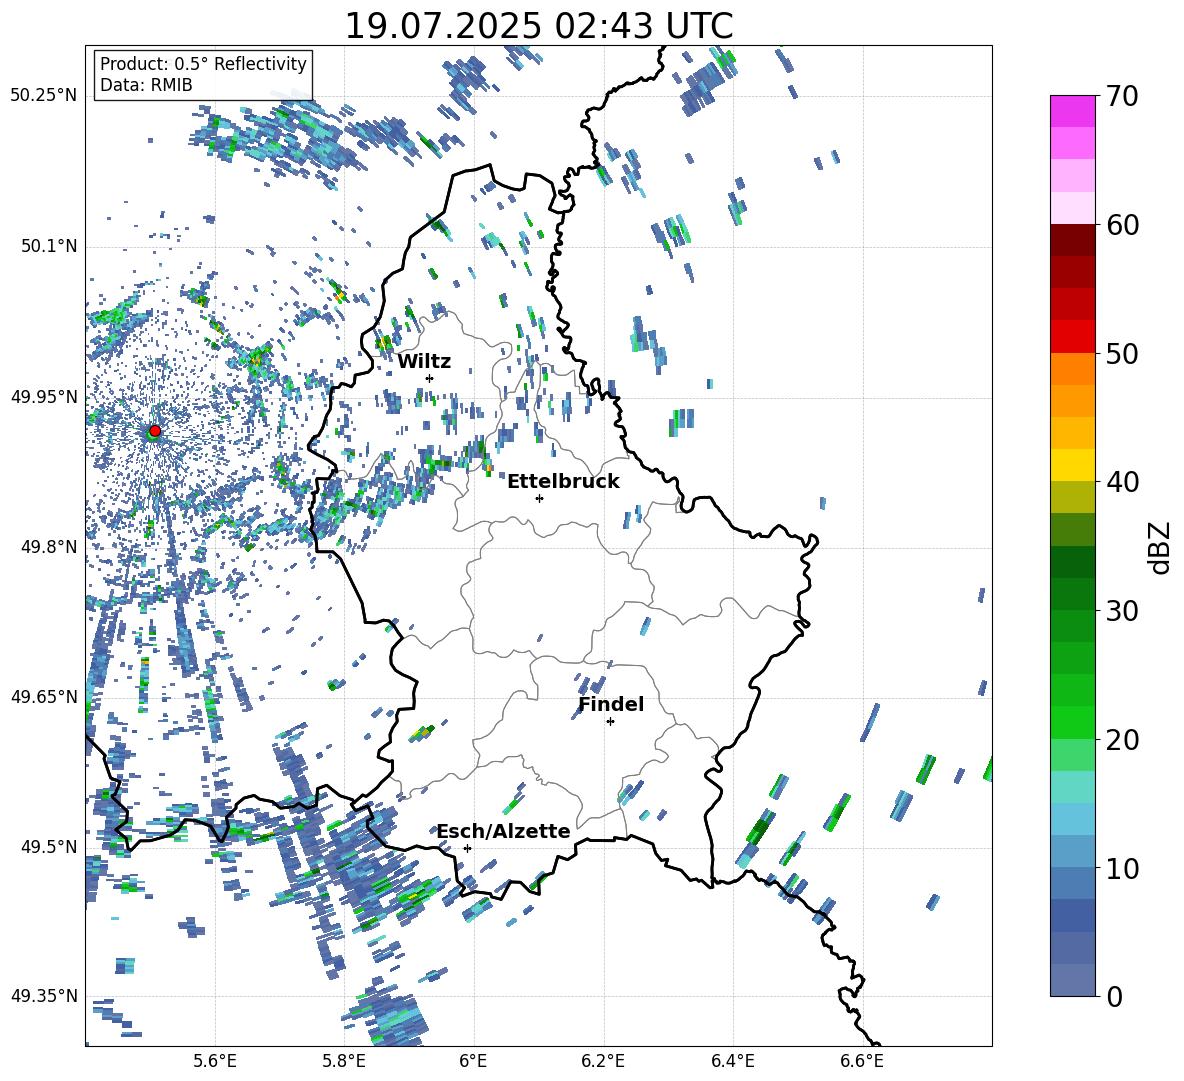The image size is (1184, 1081).
Task: Click the dBZ colorbar axis label
Action: click(1161, 547)
